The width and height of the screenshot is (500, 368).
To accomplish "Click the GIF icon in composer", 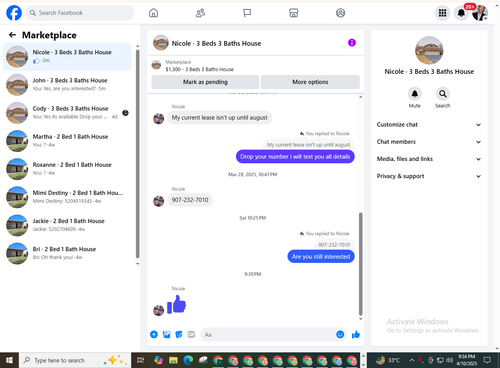I will coord(191,334).
